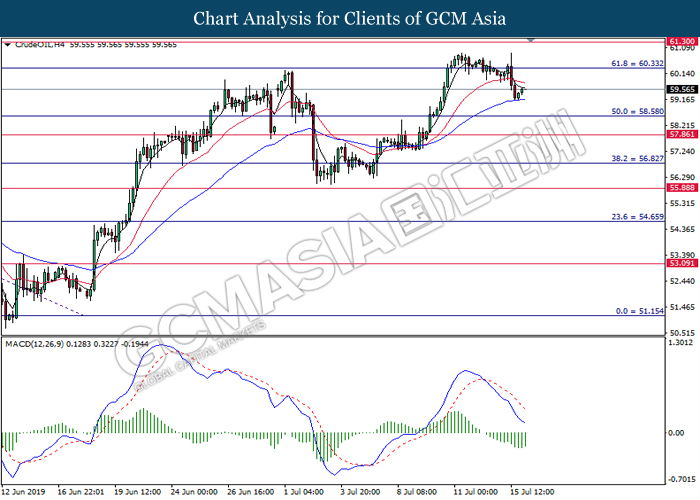Screen dimensions: 700x500
Task: Click the 38.2 = 56.827 Fibonacci label
Action: [637, 158]
